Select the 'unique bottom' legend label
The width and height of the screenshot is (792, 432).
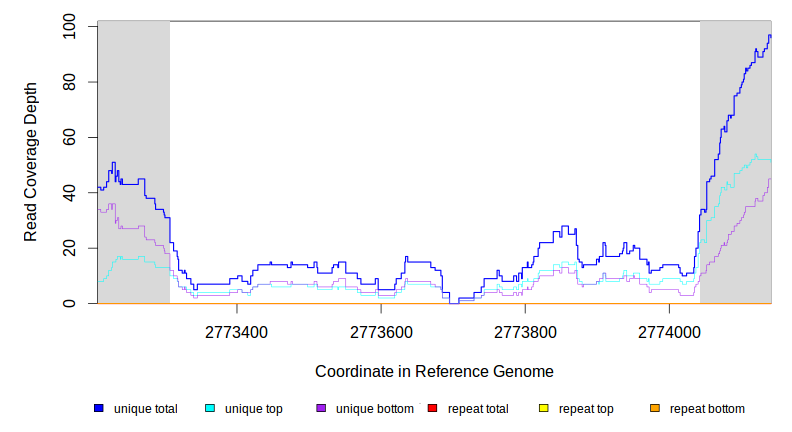[374, 409]
